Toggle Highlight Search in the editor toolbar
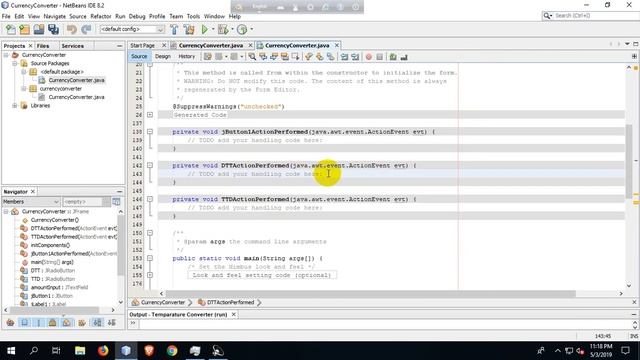 coord(284,57)
